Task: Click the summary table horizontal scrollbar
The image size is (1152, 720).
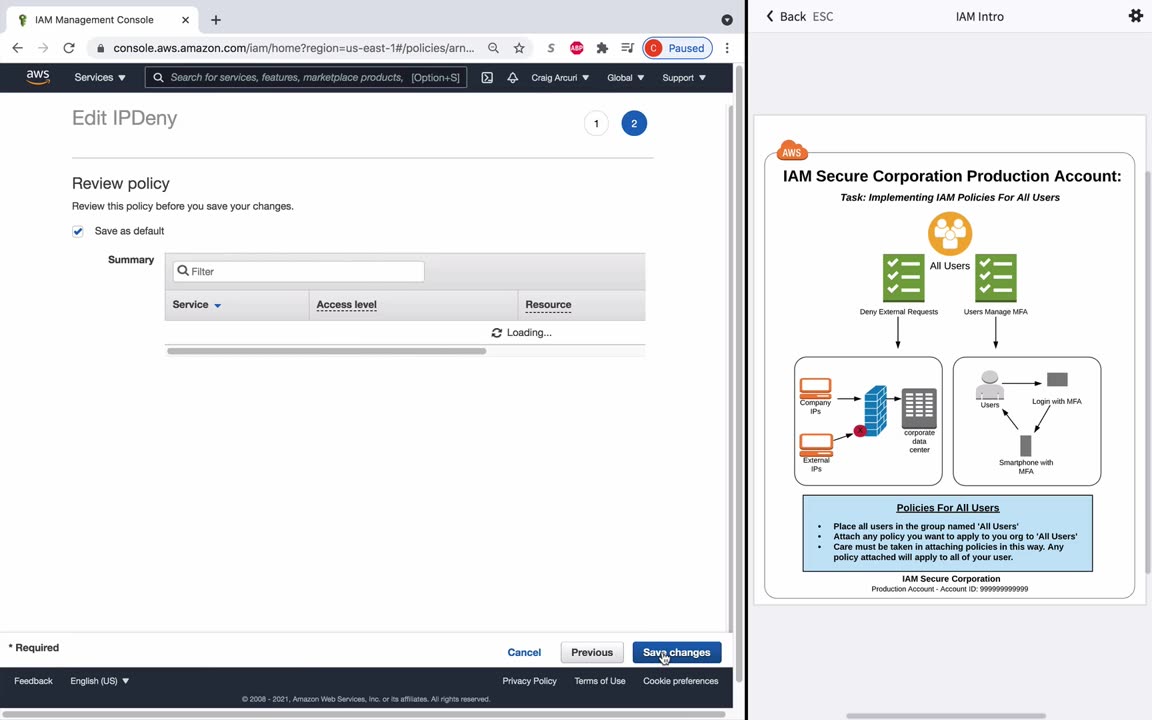Action: click(x=326, y=351)
